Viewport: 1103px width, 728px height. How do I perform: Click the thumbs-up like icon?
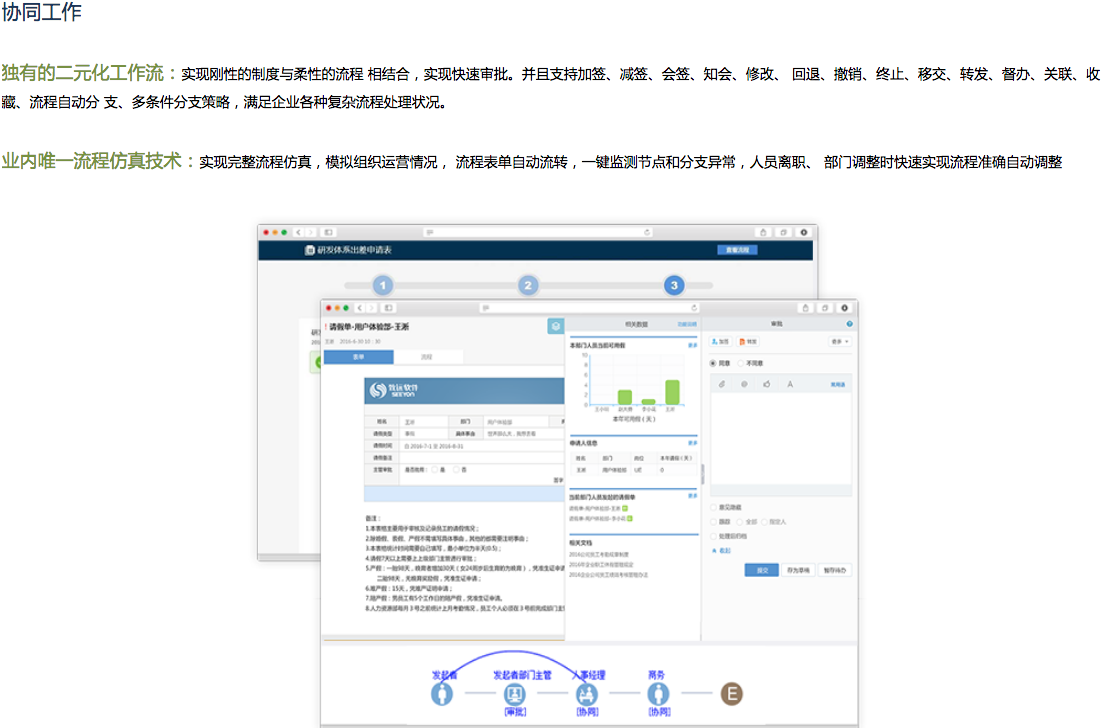[767, 384]
